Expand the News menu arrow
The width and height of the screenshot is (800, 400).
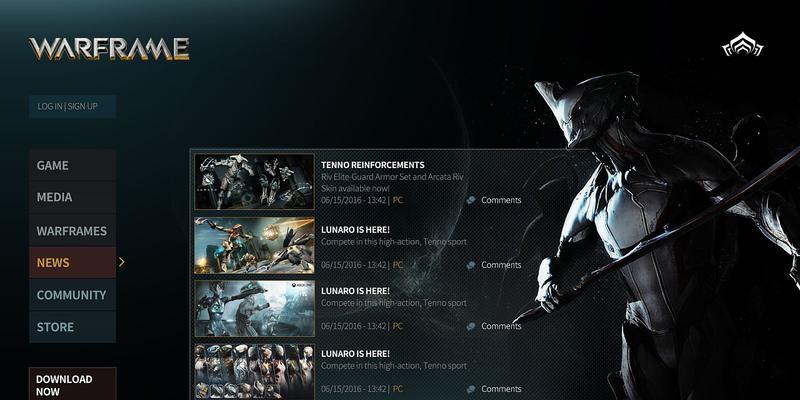[121, 262]
